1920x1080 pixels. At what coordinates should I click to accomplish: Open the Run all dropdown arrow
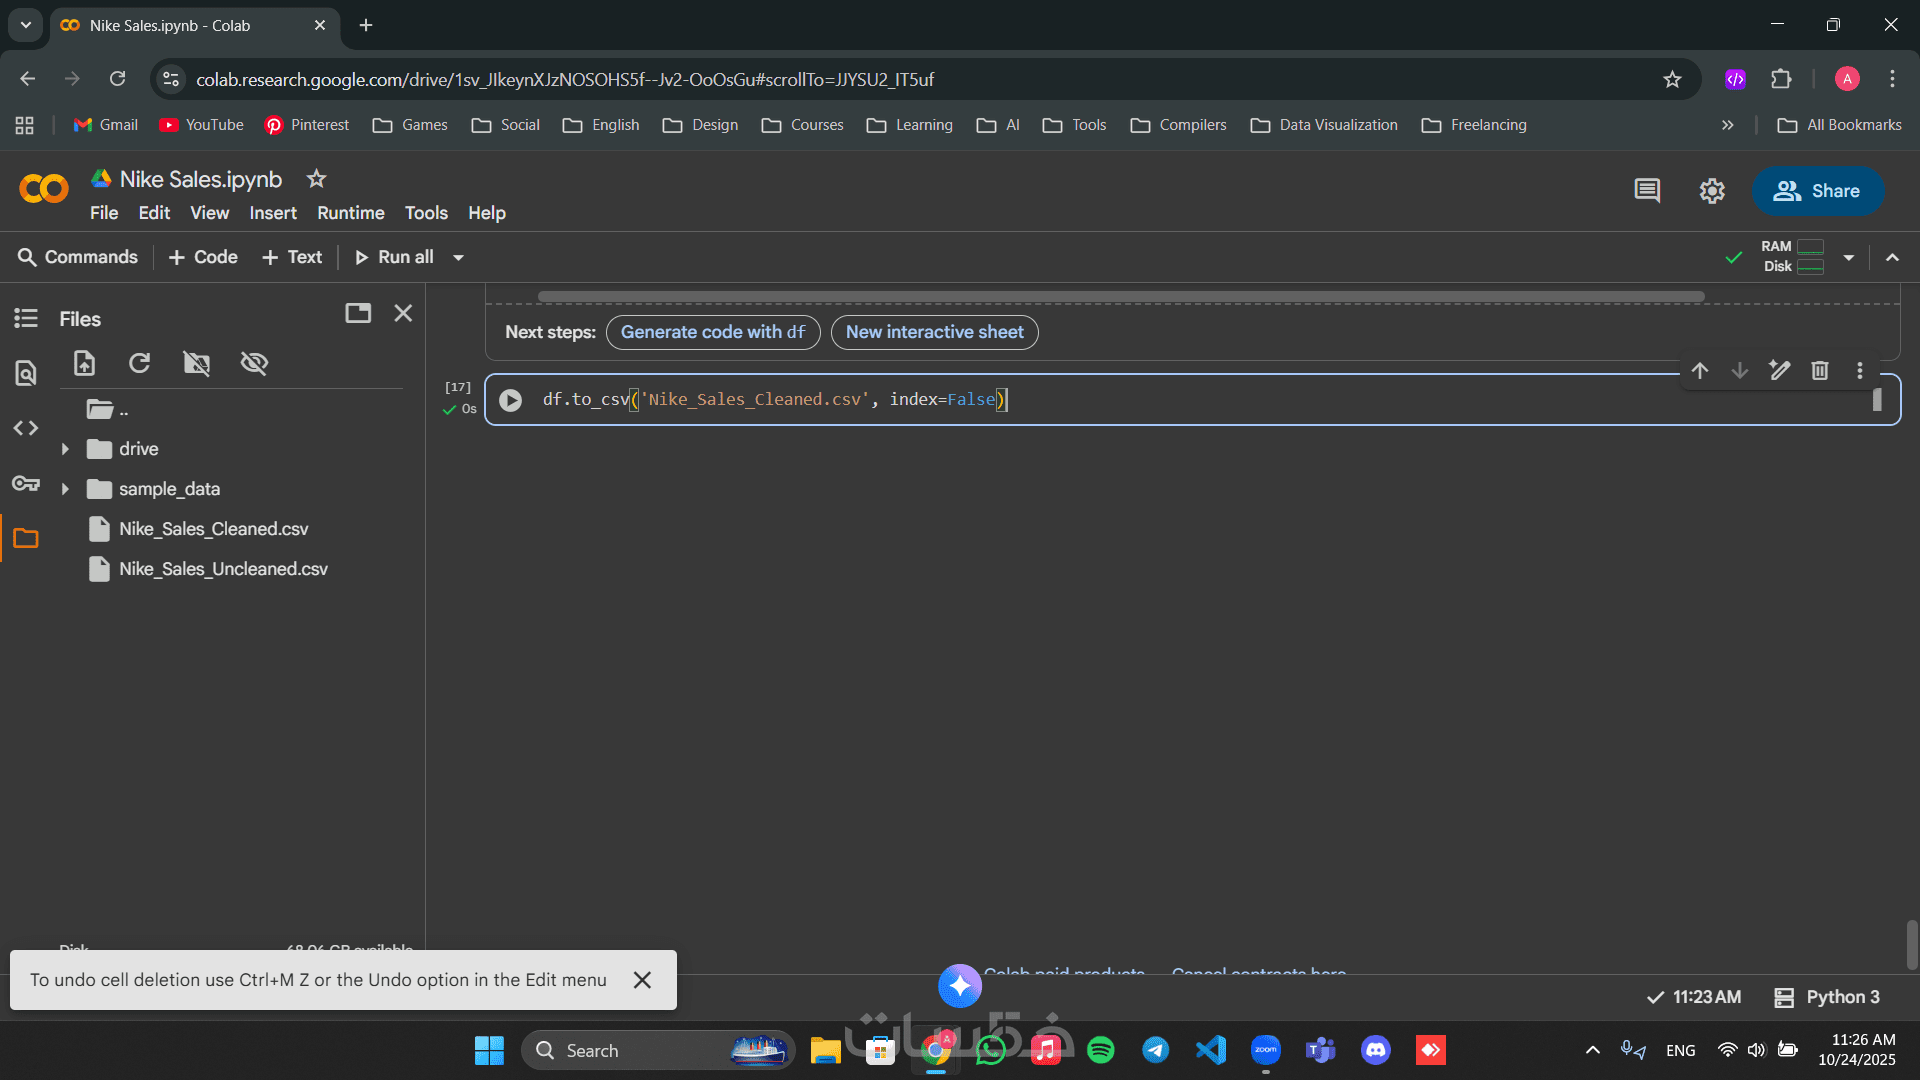459,258
